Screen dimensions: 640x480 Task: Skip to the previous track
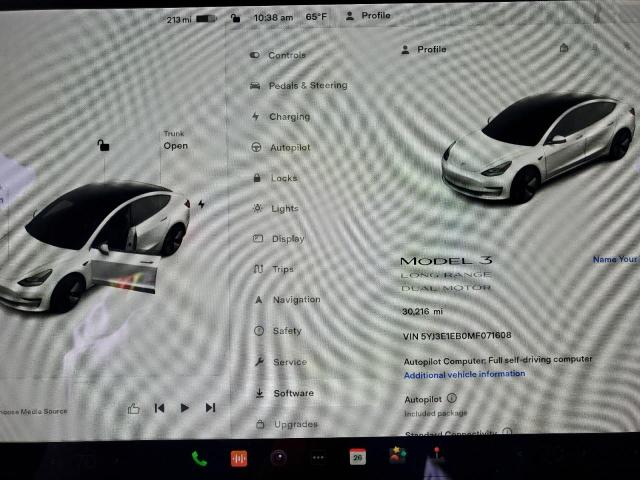tap(159, 408)
